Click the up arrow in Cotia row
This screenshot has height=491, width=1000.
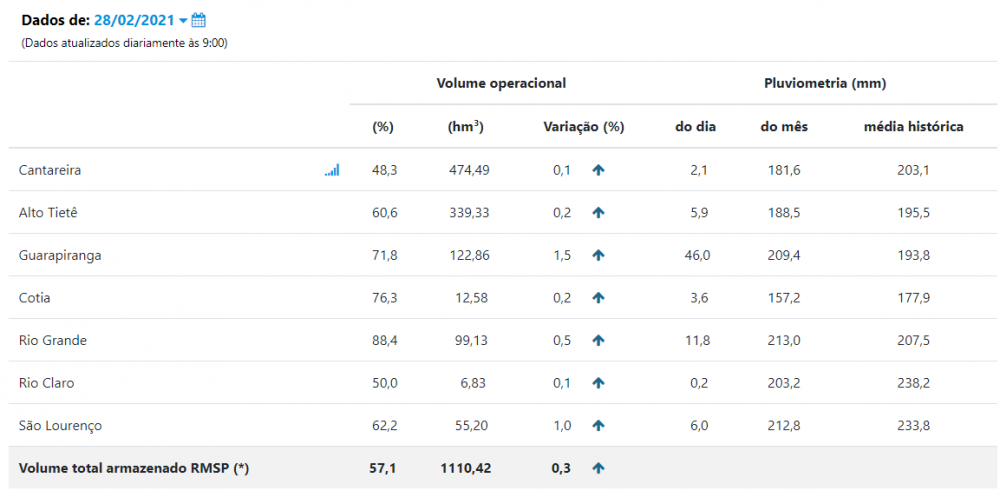coord(598,298)
